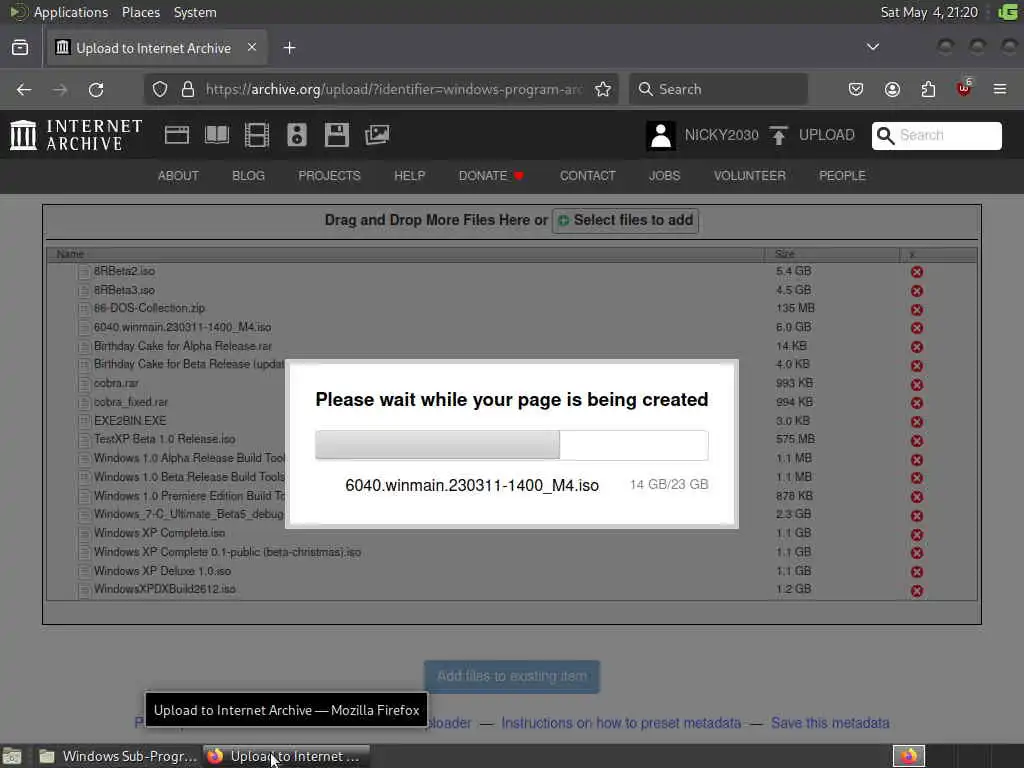Click the NICKY2030 username link

(x=722, y=135)
